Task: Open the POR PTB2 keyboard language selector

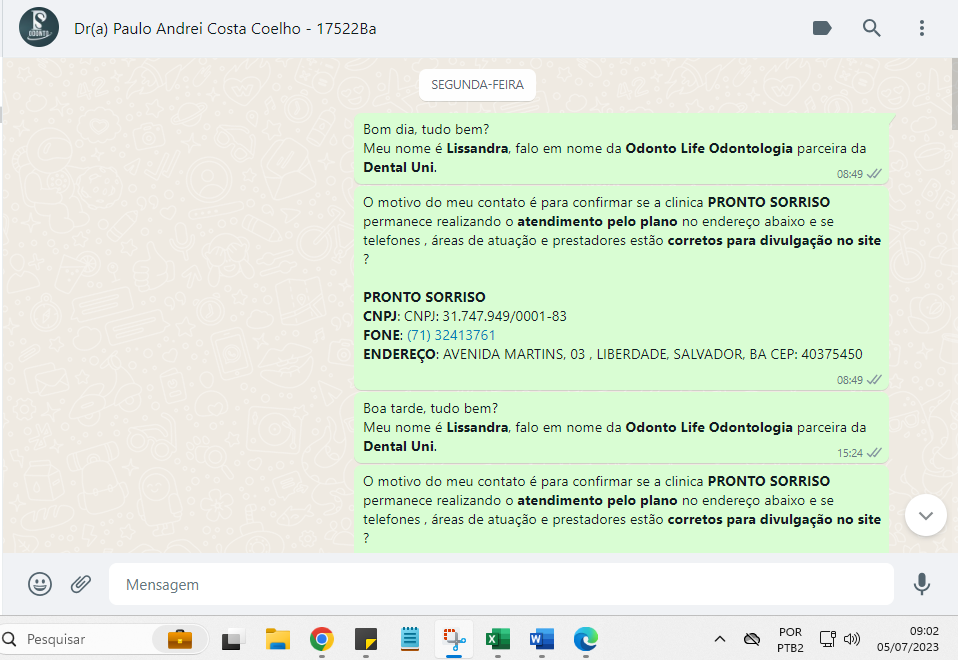Action: click(790, 639)
